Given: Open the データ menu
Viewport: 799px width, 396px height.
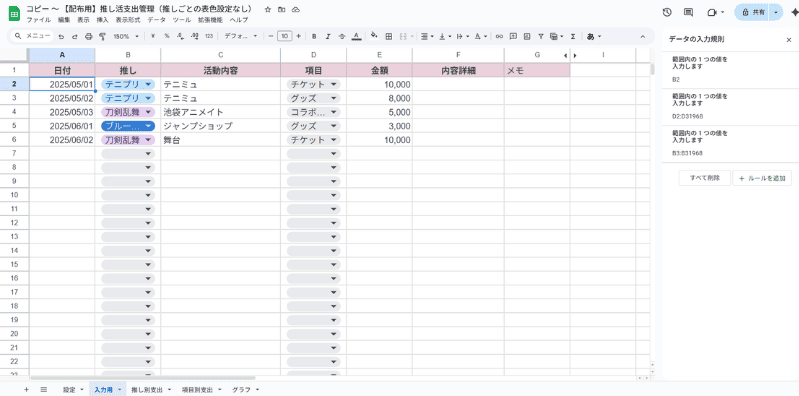Looking at the screenshot, I should (156, 20).
